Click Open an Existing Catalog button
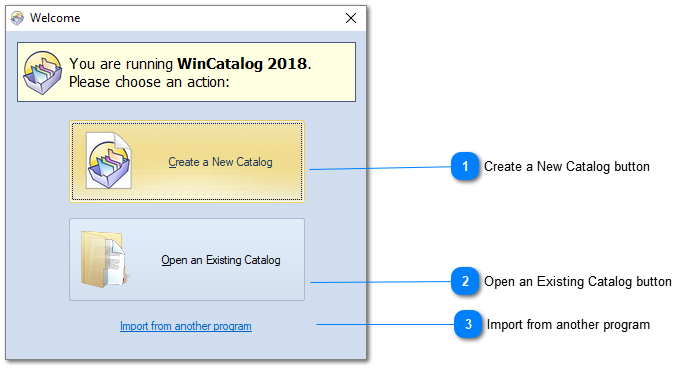 pyautogui.click(x=187, y=259)
